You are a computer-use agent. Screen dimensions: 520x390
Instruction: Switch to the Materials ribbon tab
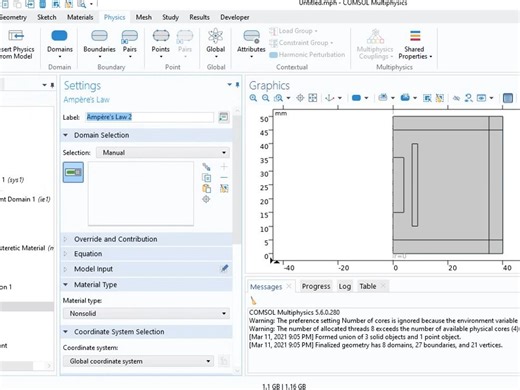(x=80, y=17)
